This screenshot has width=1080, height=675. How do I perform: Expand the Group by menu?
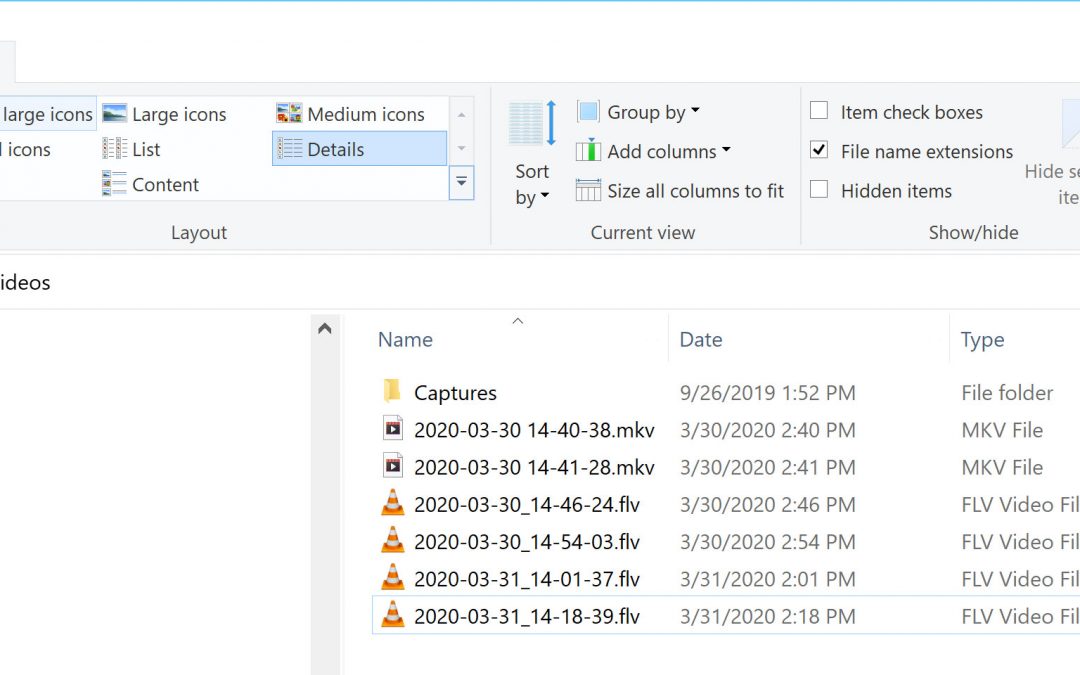coord(640,112)
